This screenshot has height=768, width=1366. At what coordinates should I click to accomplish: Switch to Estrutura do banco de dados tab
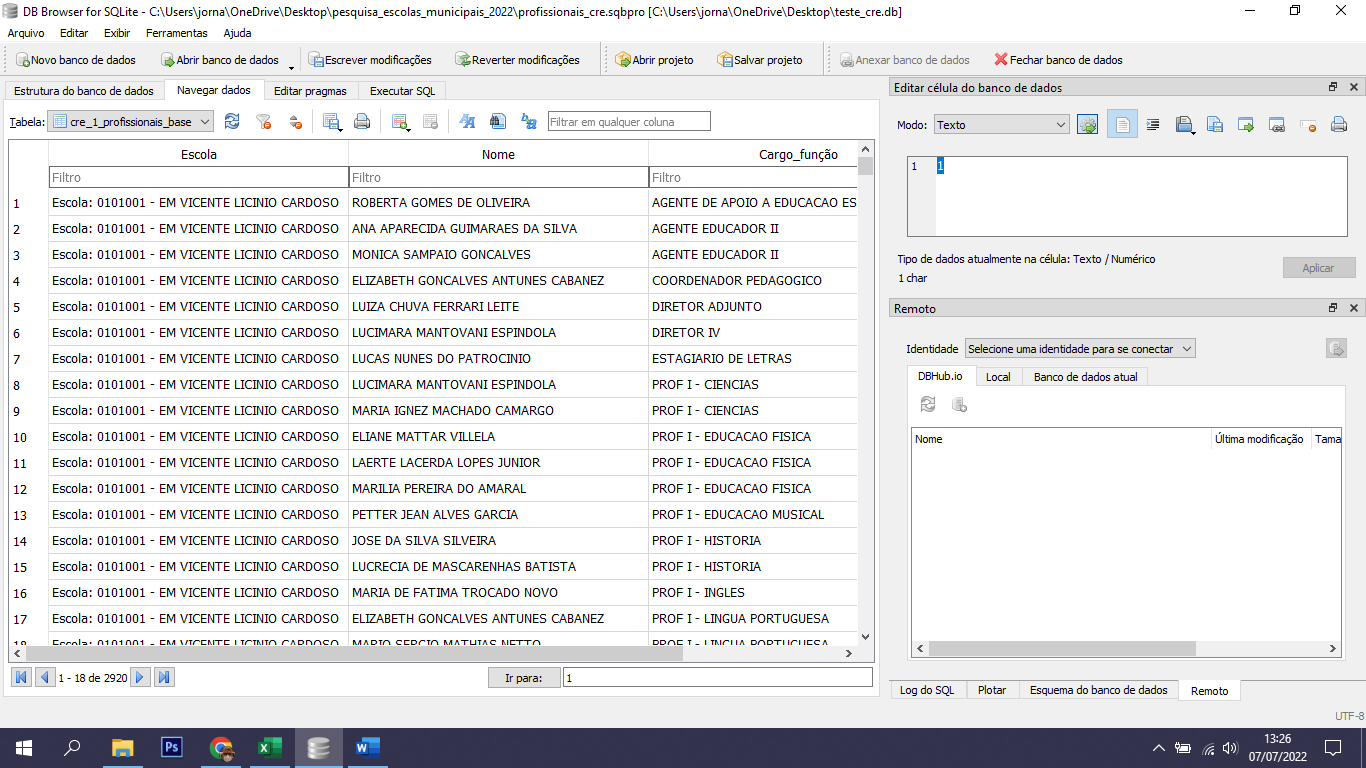click(x=84, y=91)
